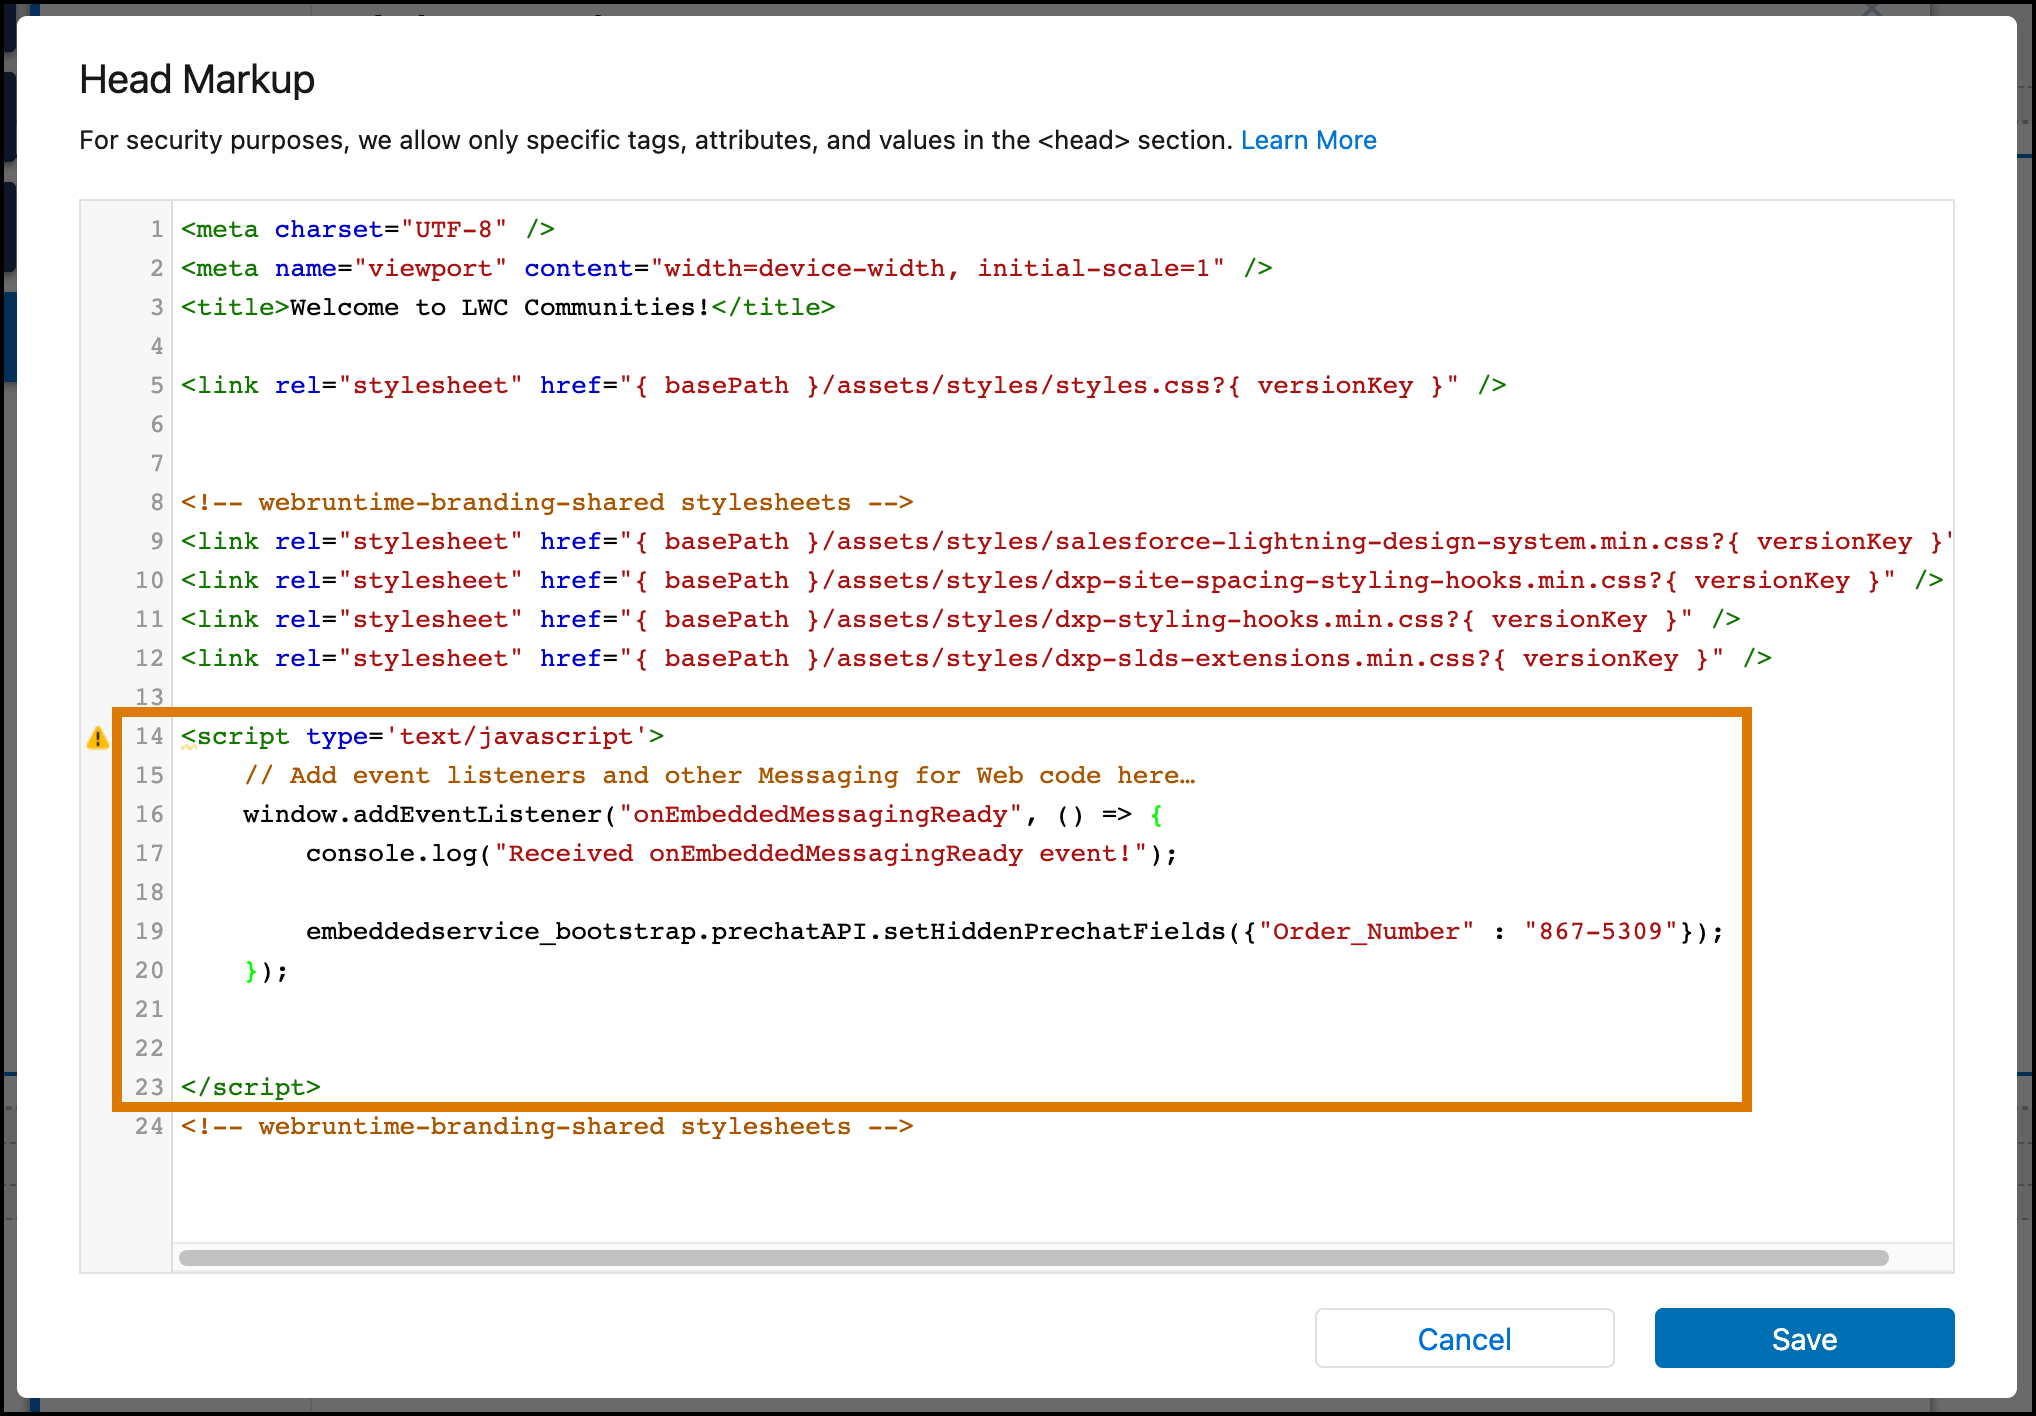Open the Learn More link
Viewport: 2036px width, 1416px height.
click(1308, 140)
